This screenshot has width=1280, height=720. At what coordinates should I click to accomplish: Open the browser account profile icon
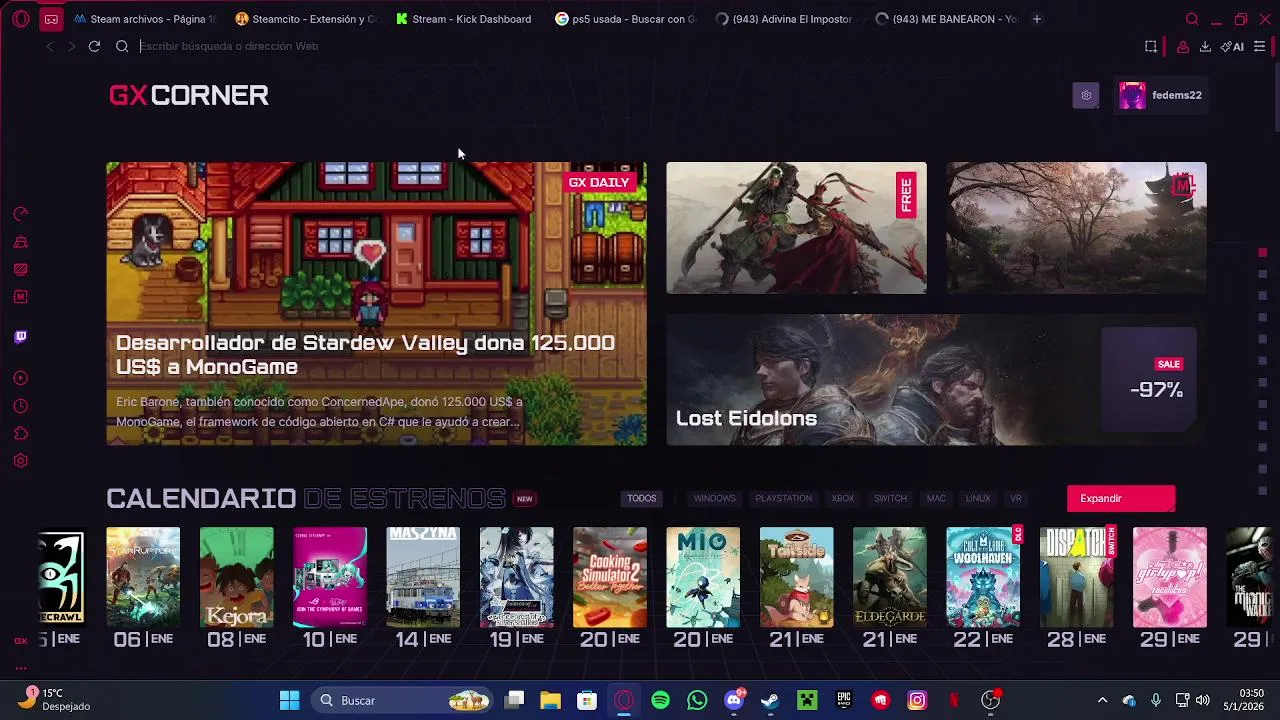[1183, 46]
